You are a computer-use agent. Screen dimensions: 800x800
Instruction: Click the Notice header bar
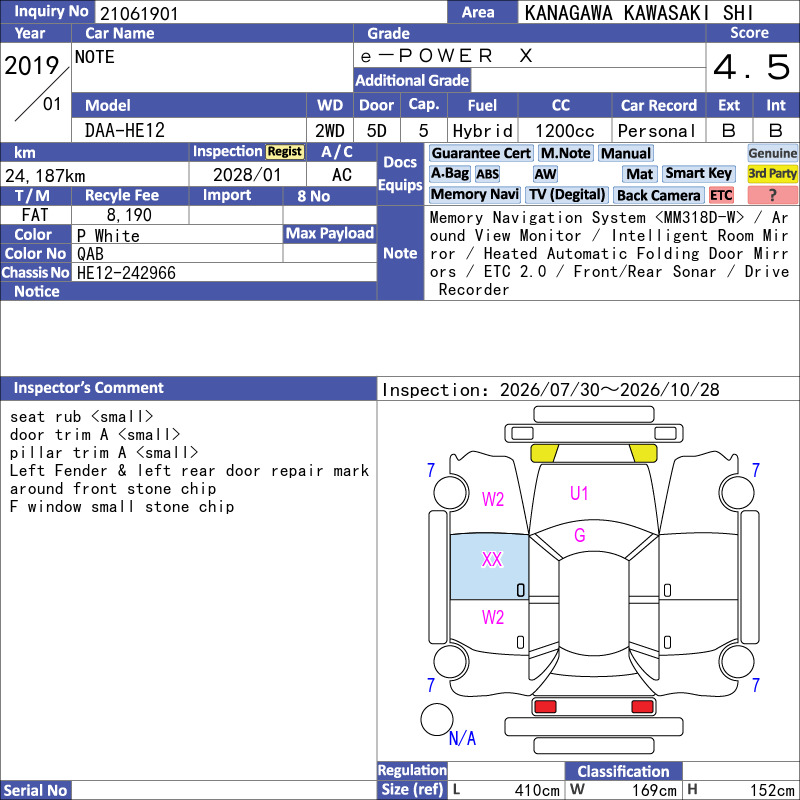188,291
